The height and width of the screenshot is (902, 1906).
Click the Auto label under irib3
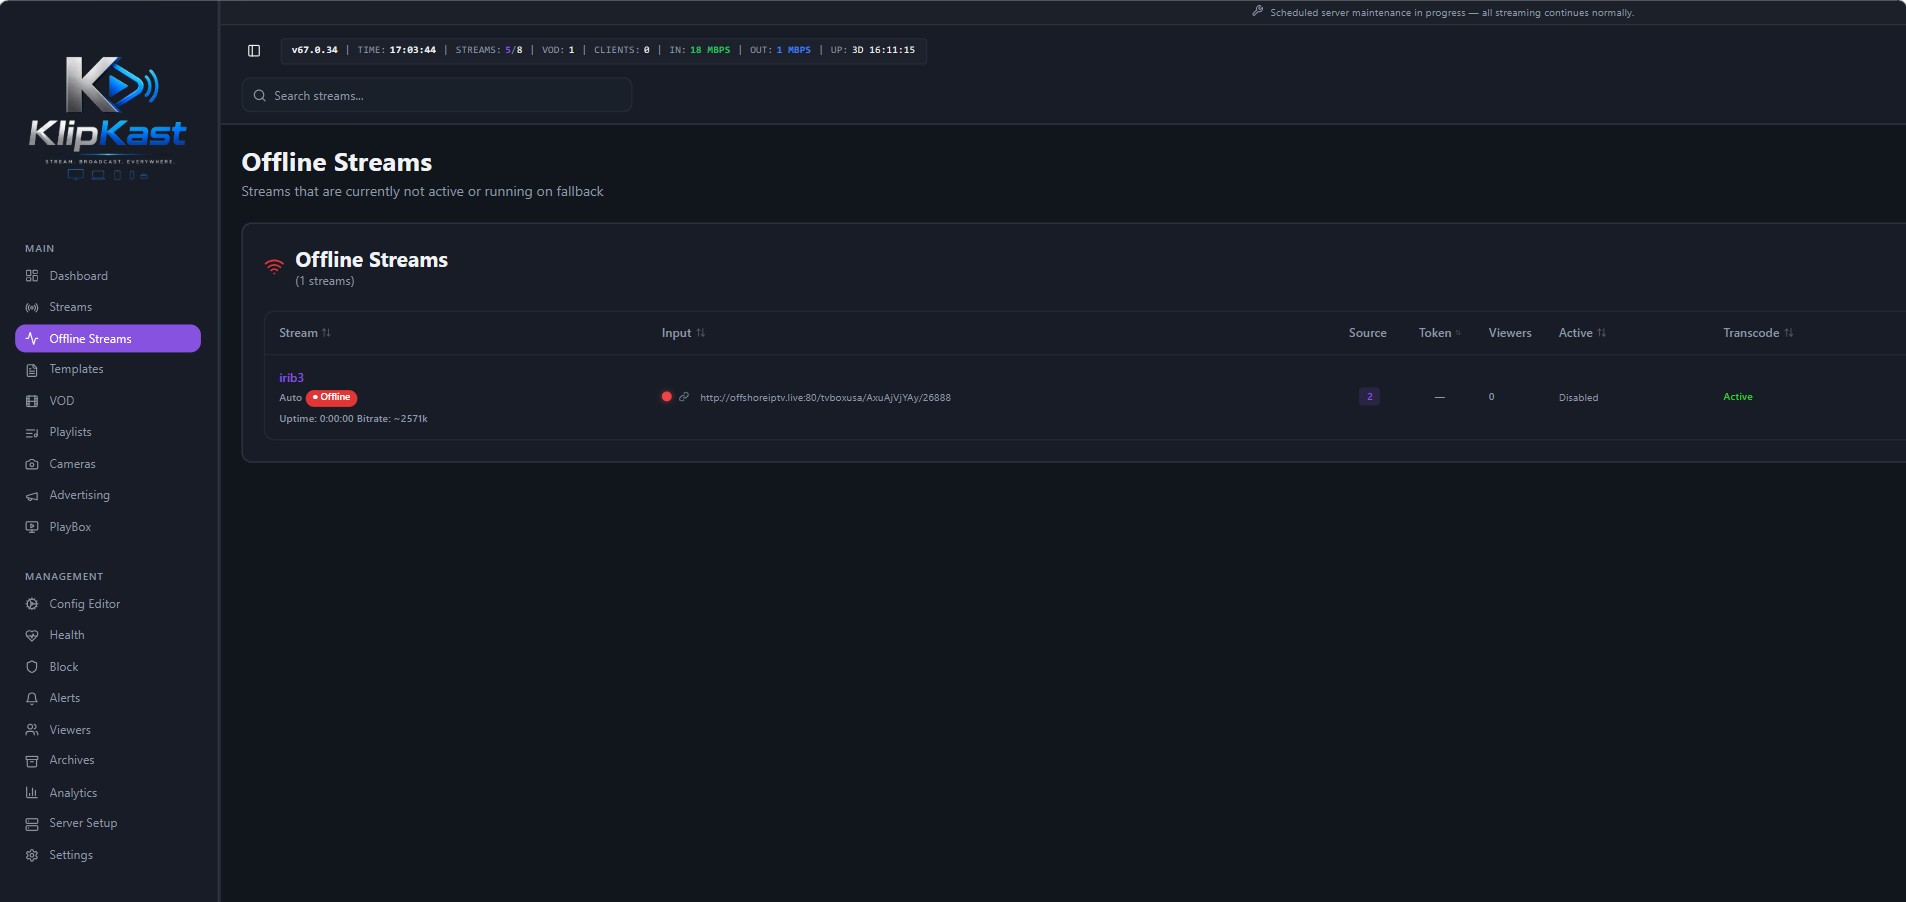(290, 398)
